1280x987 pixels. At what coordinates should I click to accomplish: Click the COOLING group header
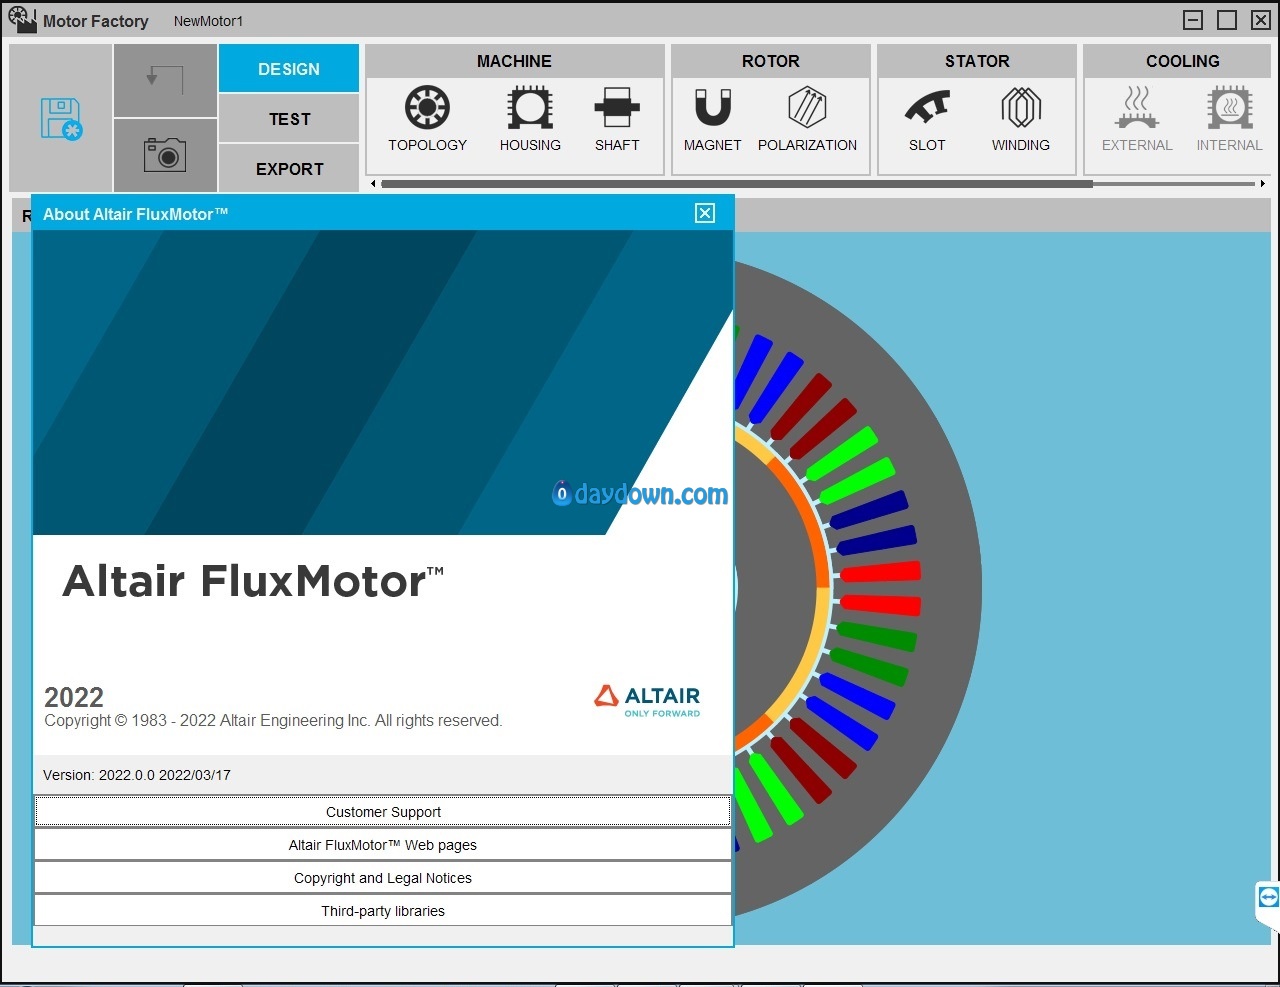click(1182, 61)
